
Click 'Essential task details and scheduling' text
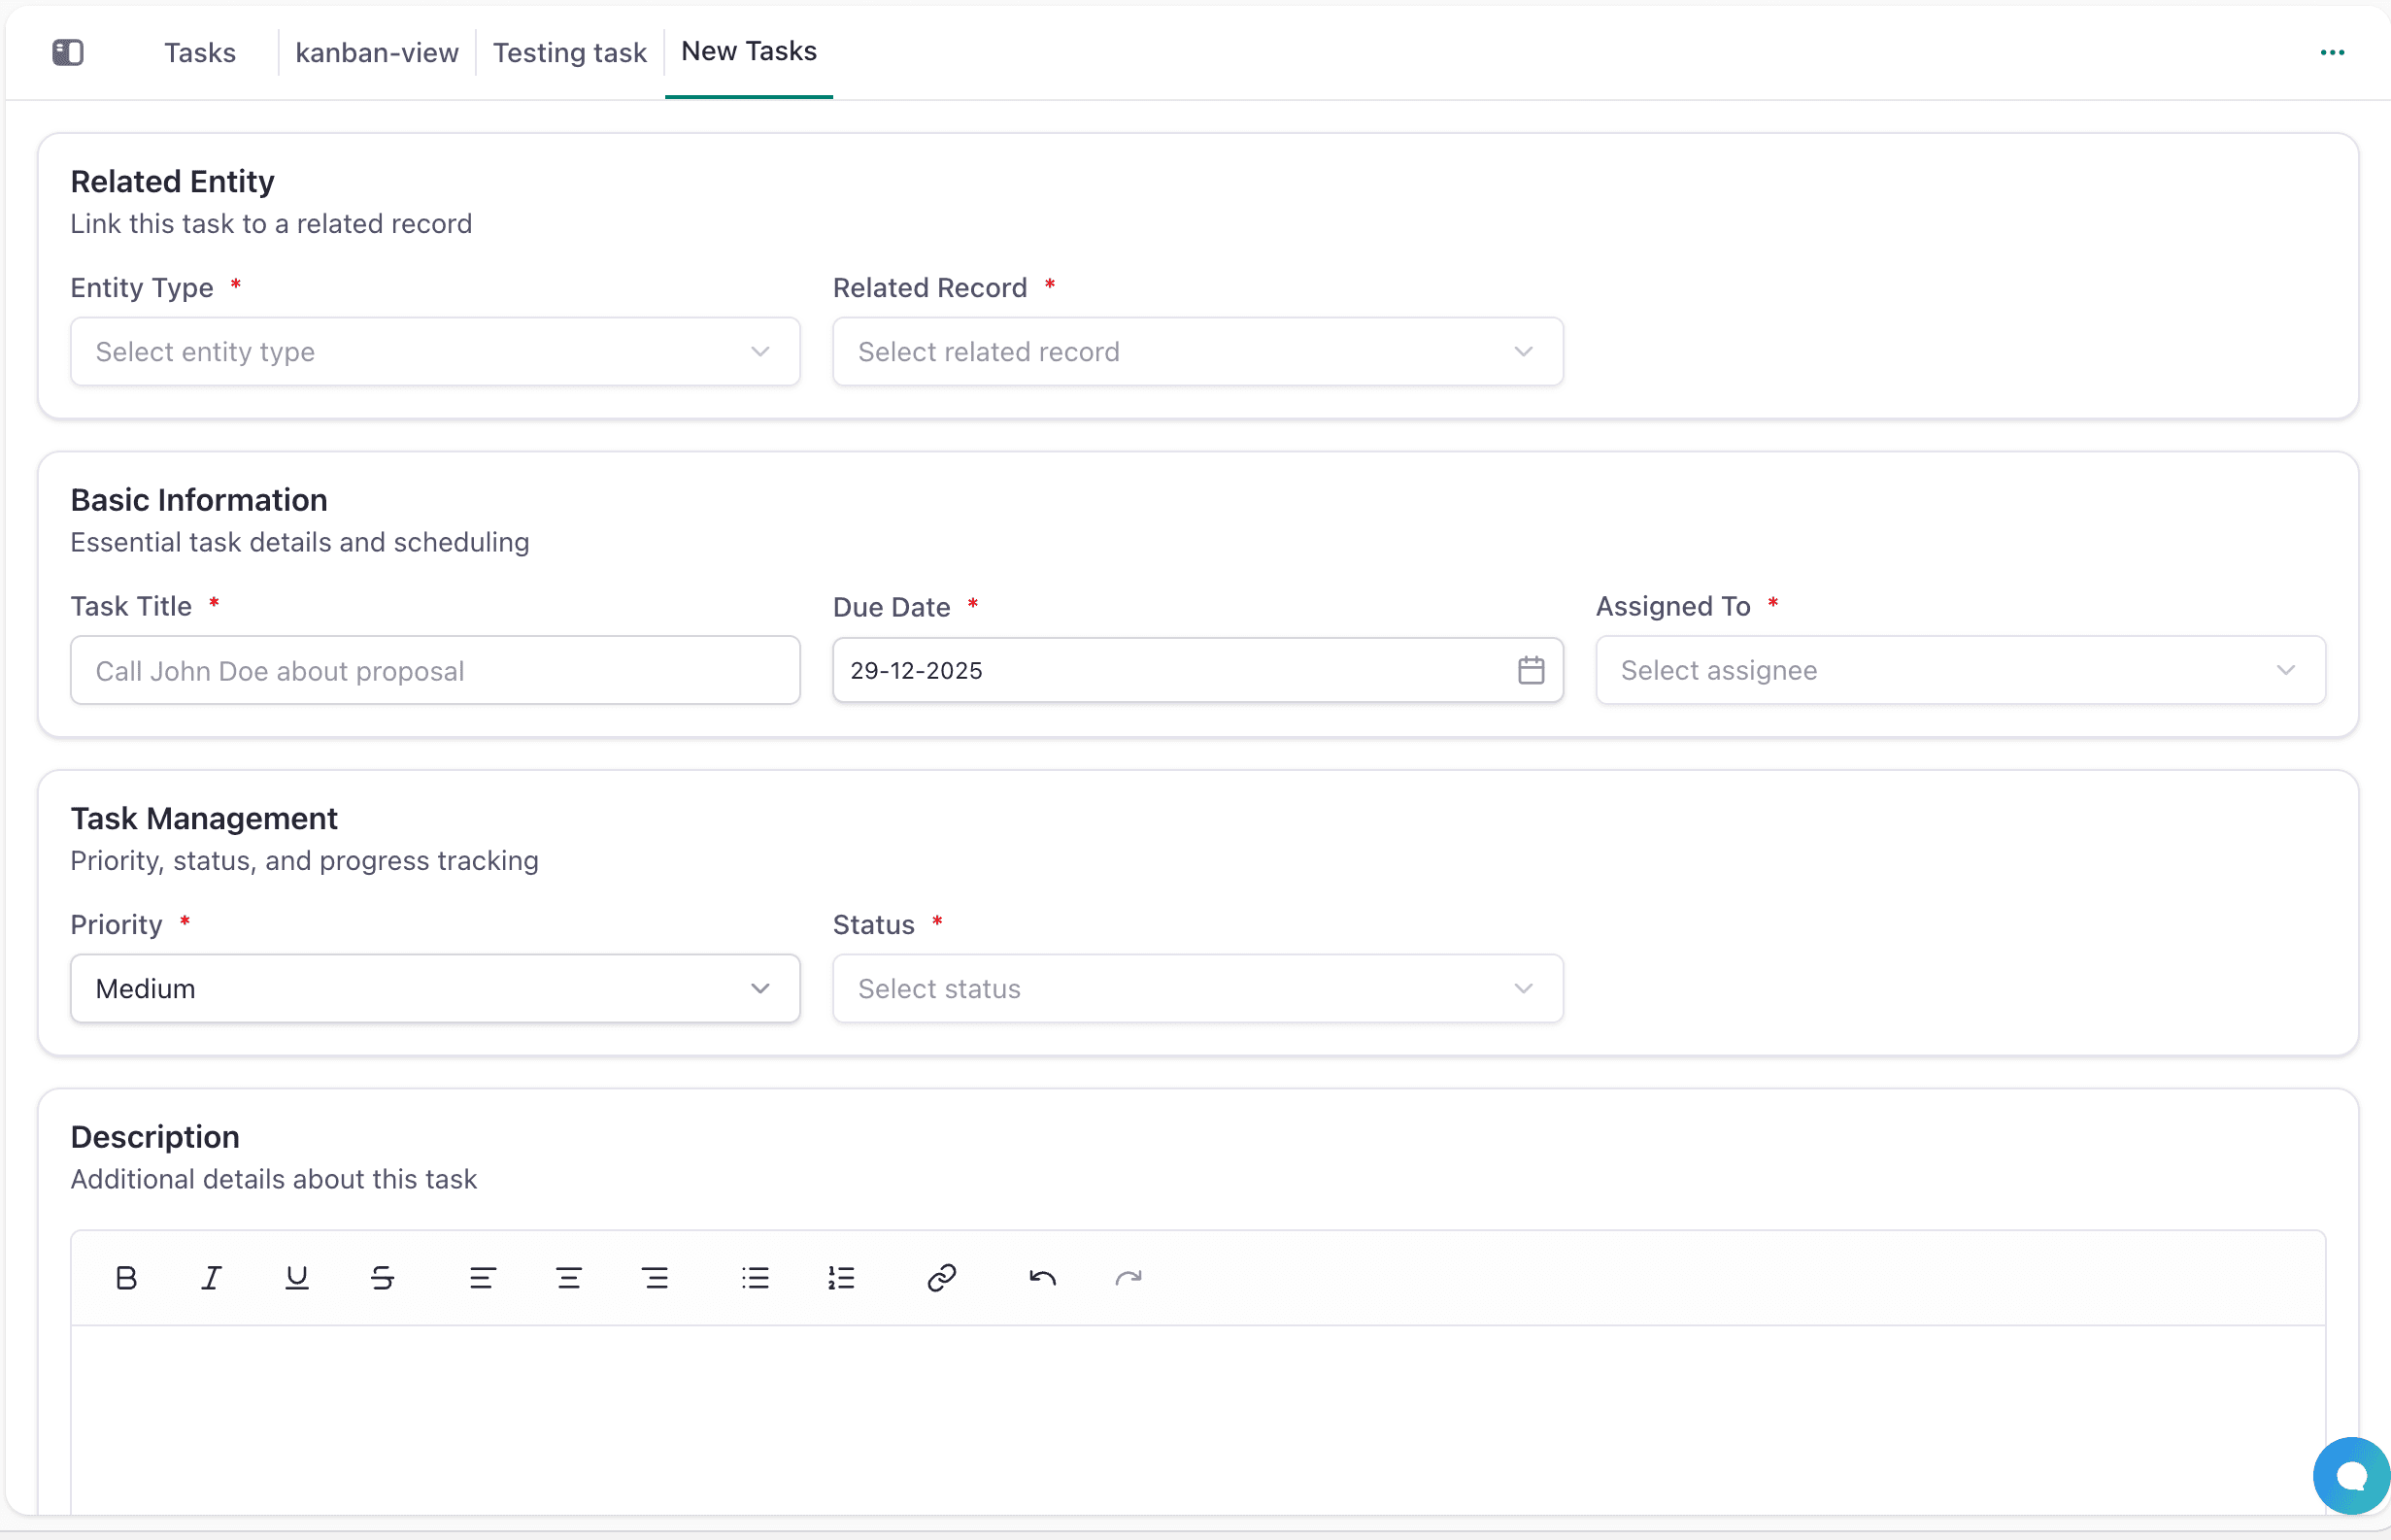[x=300, y=542]
